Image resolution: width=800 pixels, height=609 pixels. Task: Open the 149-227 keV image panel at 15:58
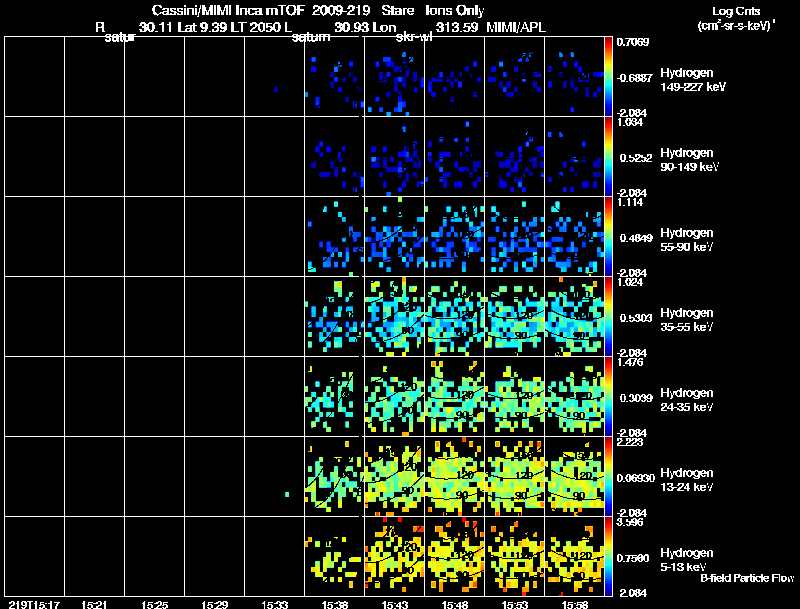pyautogui.click(x=574, y=76)
